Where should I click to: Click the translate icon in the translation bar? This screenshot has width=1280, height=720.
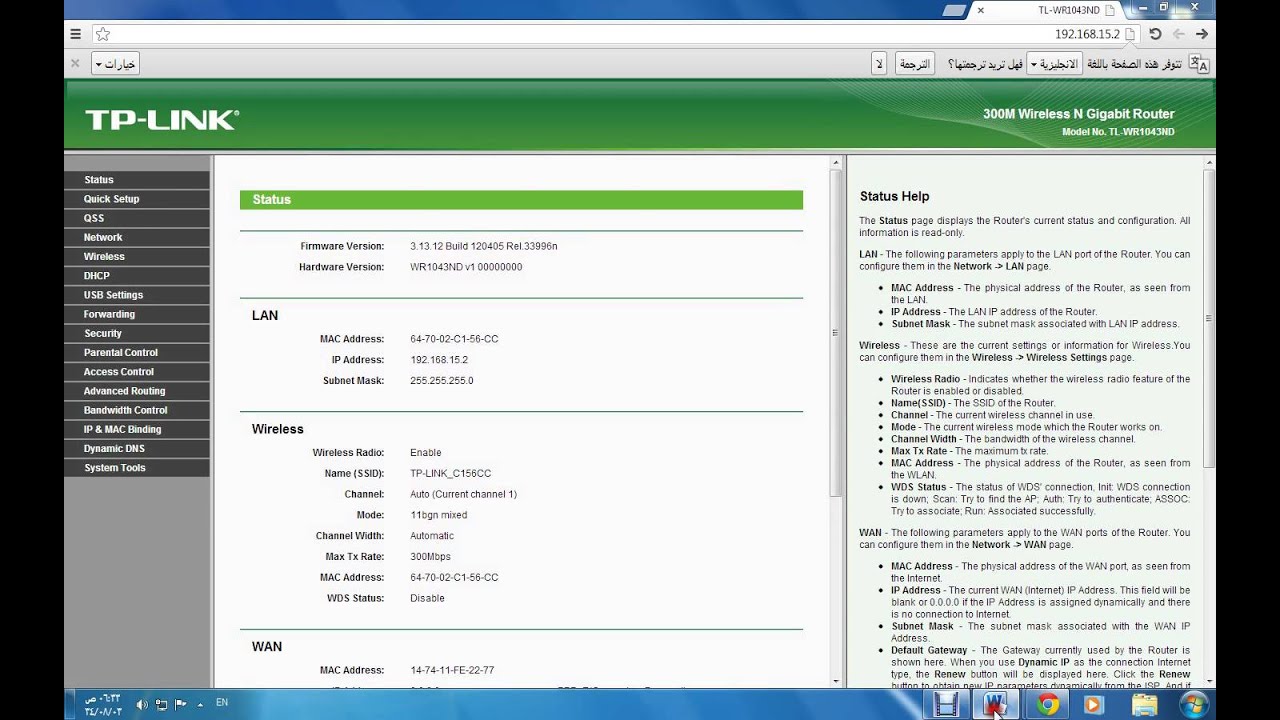[x=1200, y=64]
